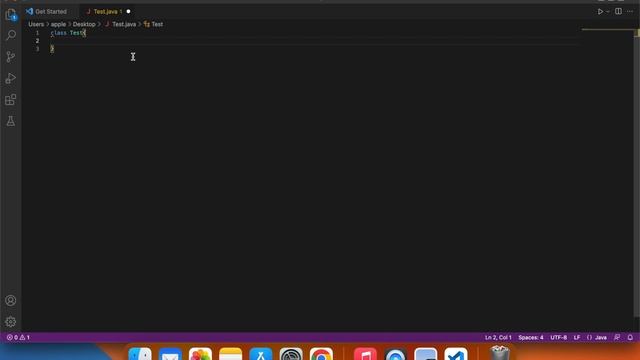Click Ln 2, Col 1 go-to-line indicator
The width and height of the screenshot is (640, 360).
tap(498, 338)
